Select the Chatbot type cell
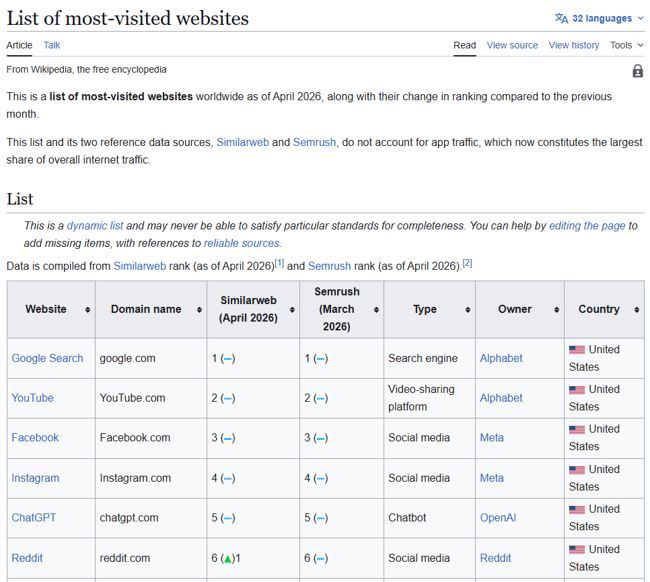The width and height of the screenshot is (650, 582). click(x=429, y=518)
